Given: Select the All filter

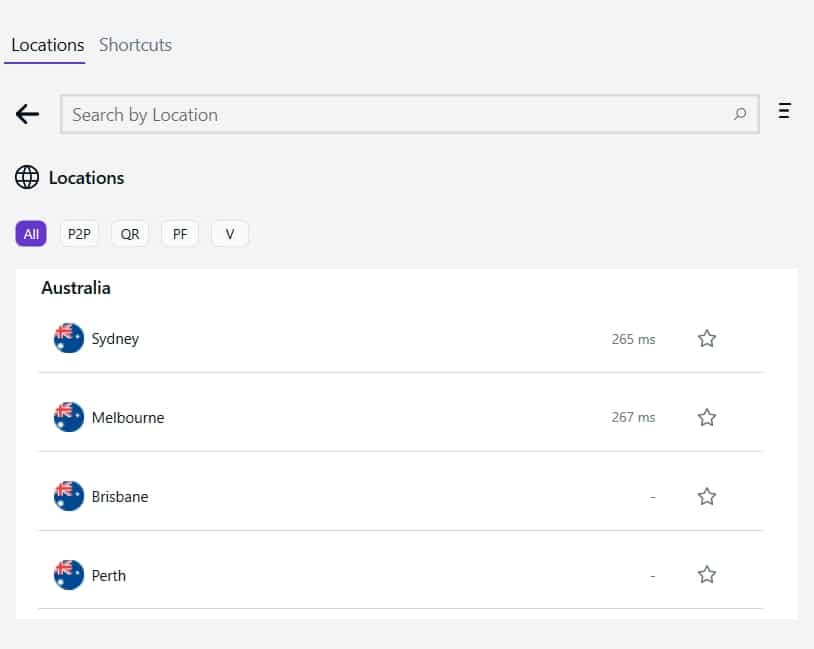Looking at the screenshot, I should (x=31, y=234).
